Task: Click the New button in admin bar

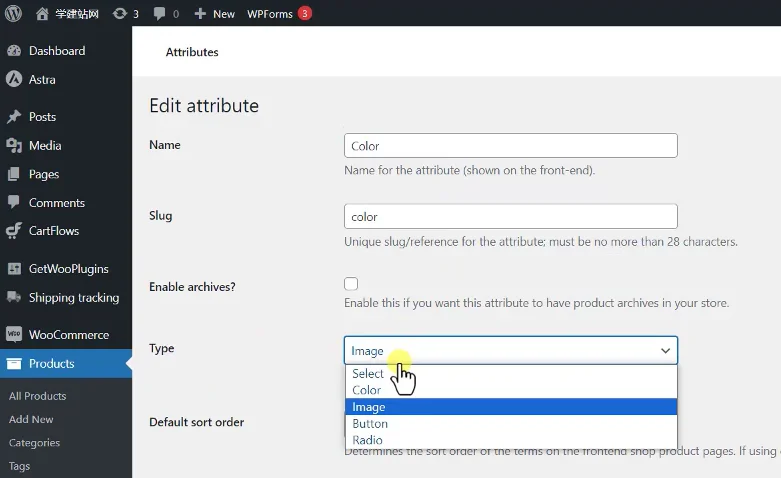Action: (214, 13)
